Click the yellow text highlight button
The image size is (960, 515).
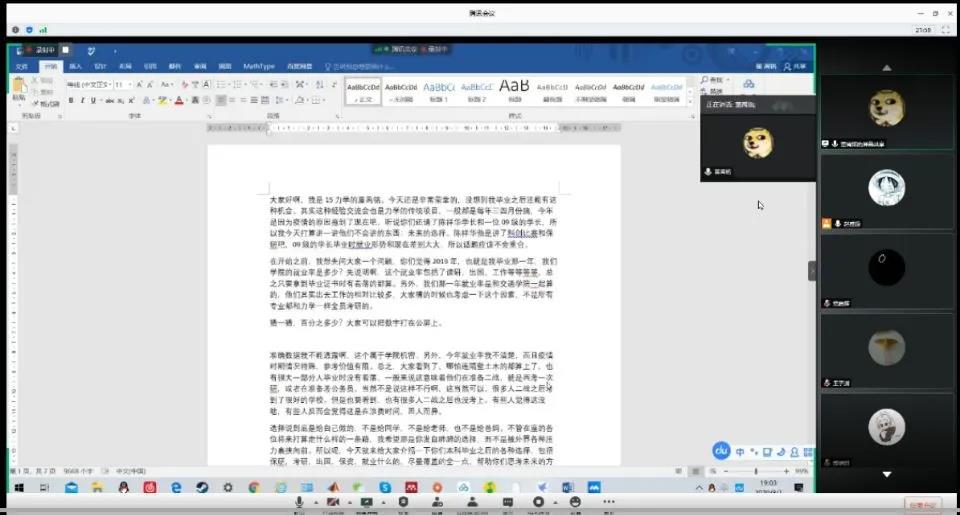click(163, 100)
